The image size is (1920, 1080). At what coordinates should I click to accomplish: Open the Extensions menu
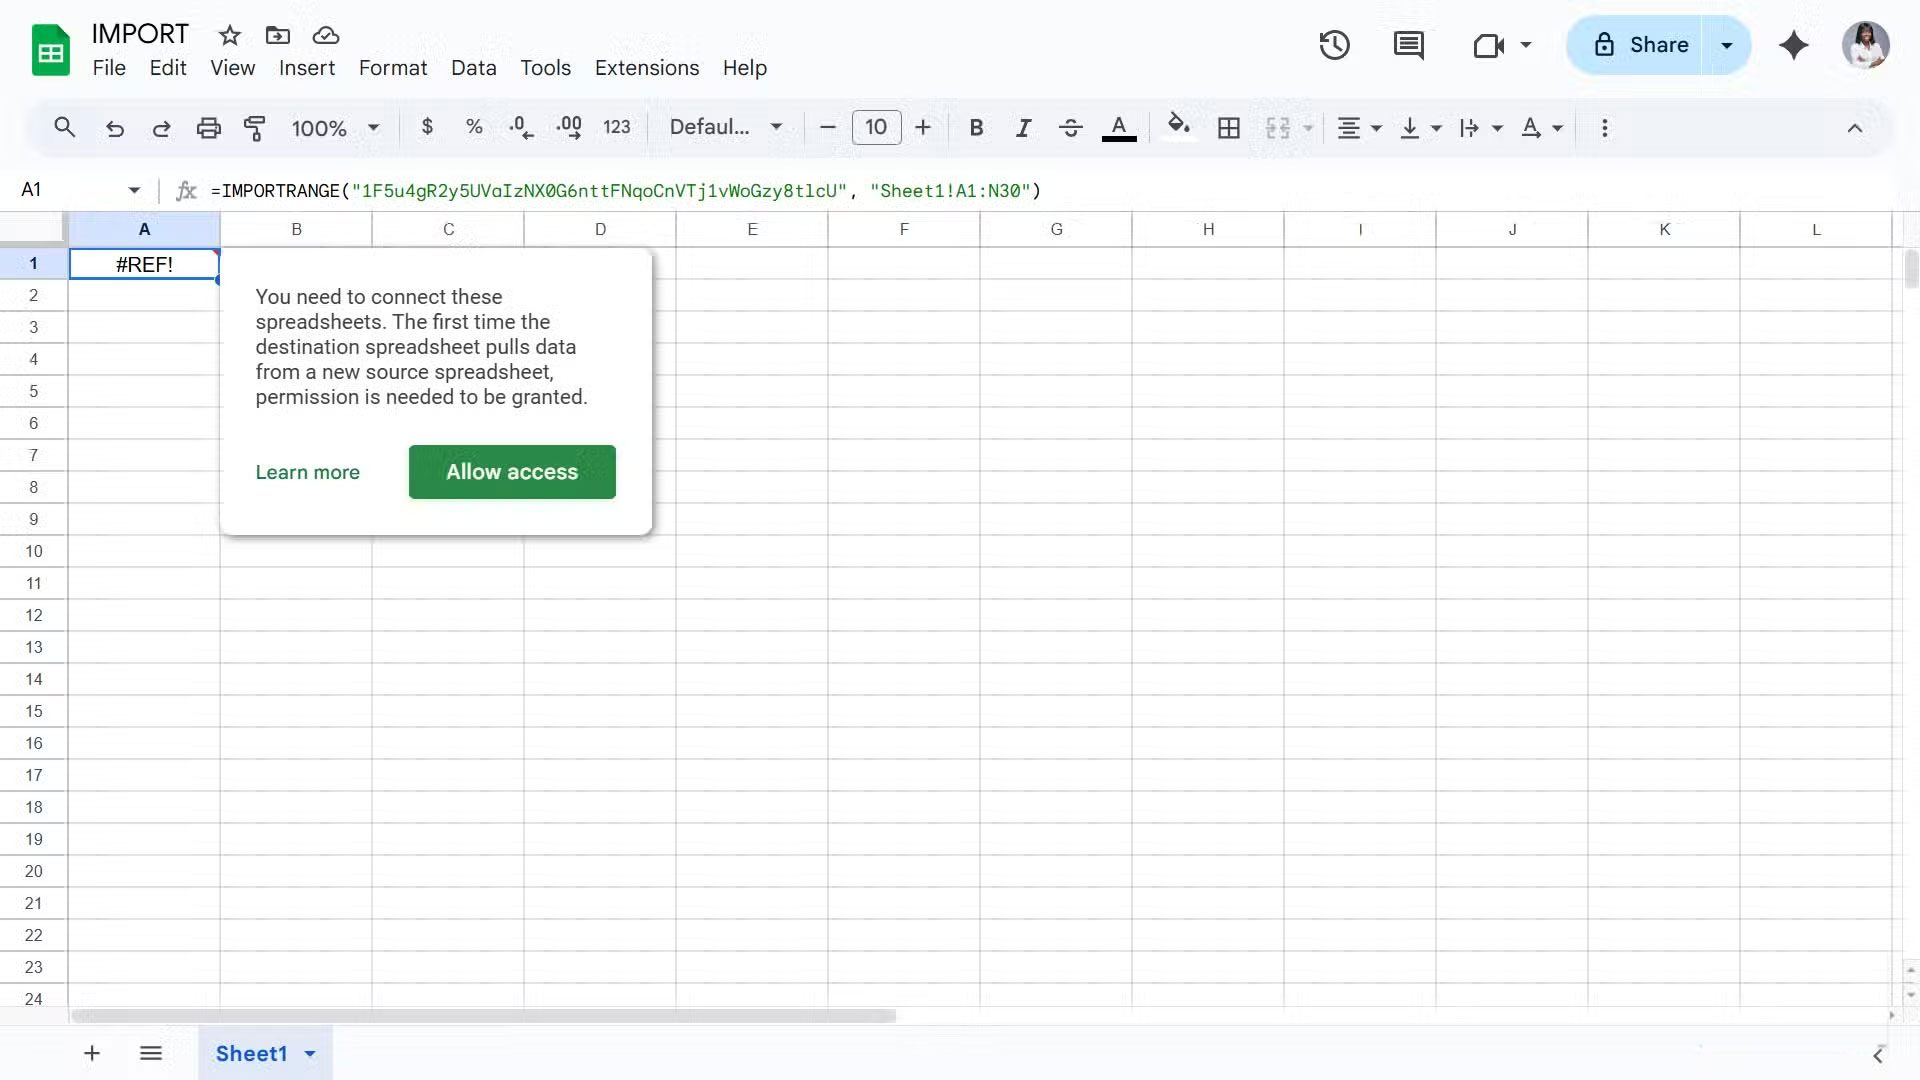click(x=646, y=68)
